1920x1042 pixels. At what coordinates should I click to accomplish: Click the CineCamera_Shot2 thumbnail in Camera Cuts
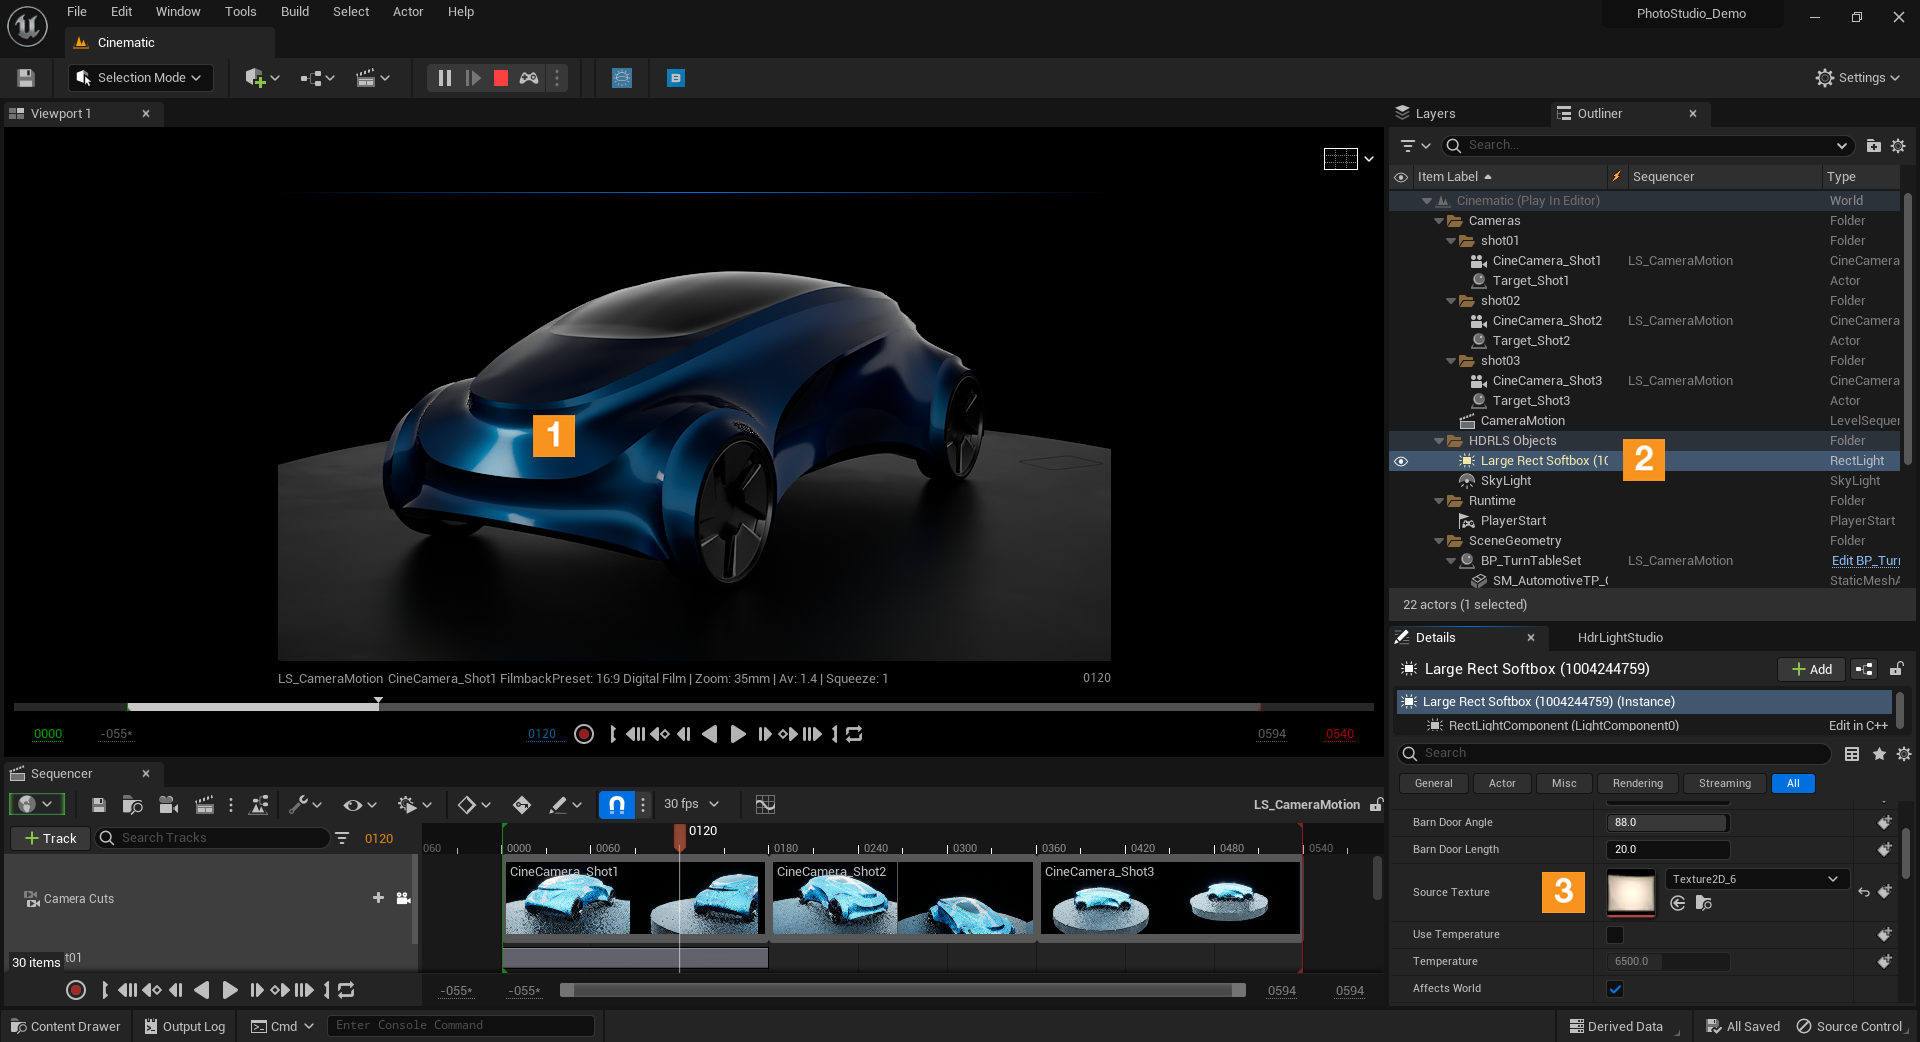click(x=903, y=899)
